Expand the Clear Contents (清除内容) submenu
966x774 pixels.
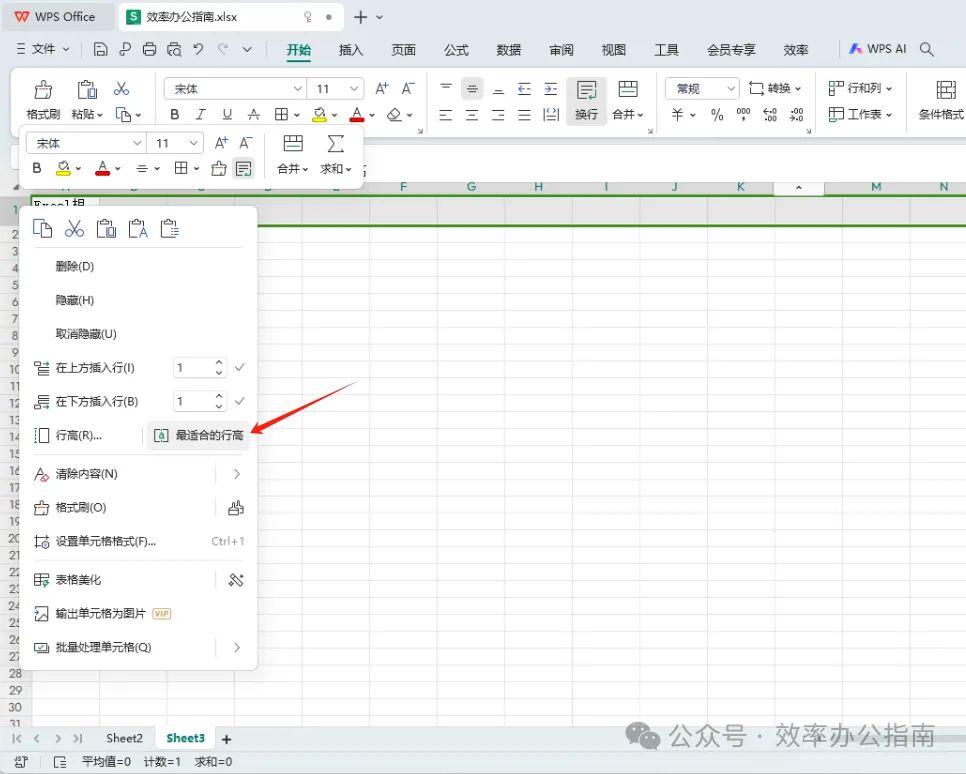tap(237, 474)
